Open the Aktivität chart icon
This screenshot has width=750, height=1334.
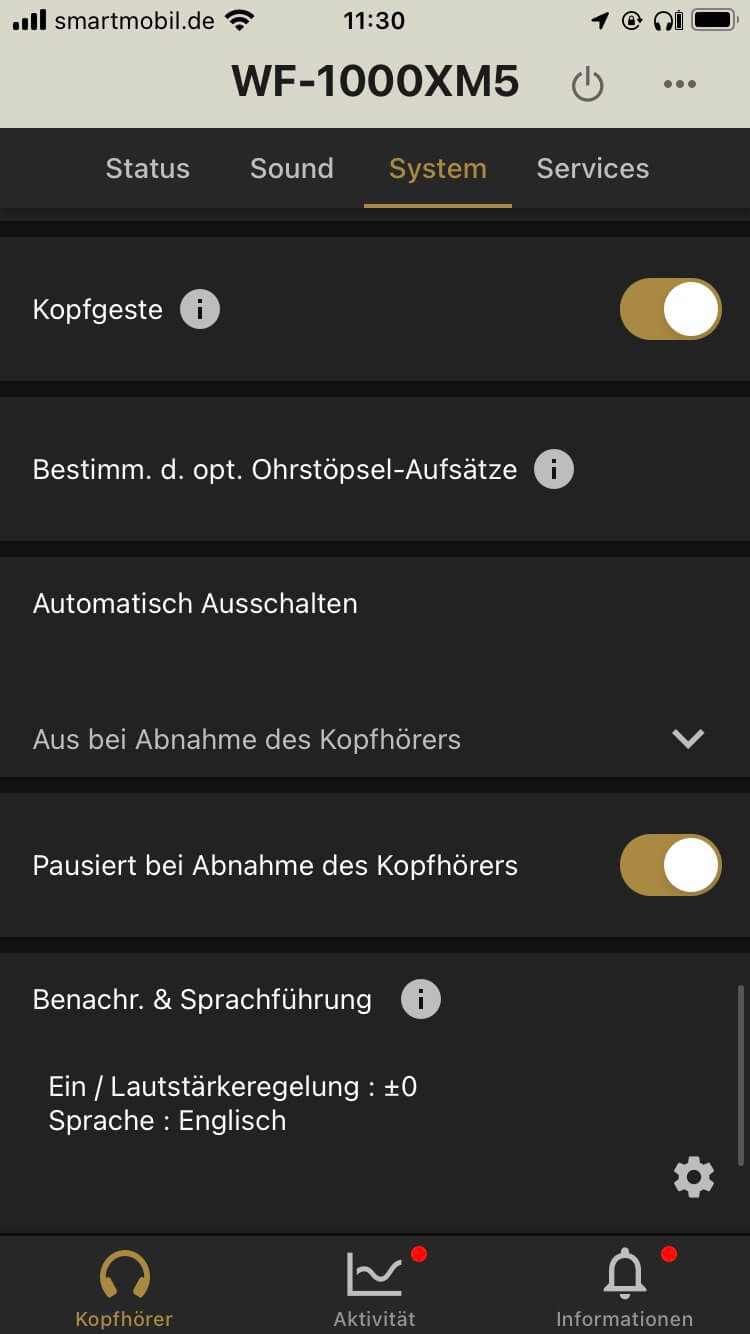click(x=374, y=1275)
